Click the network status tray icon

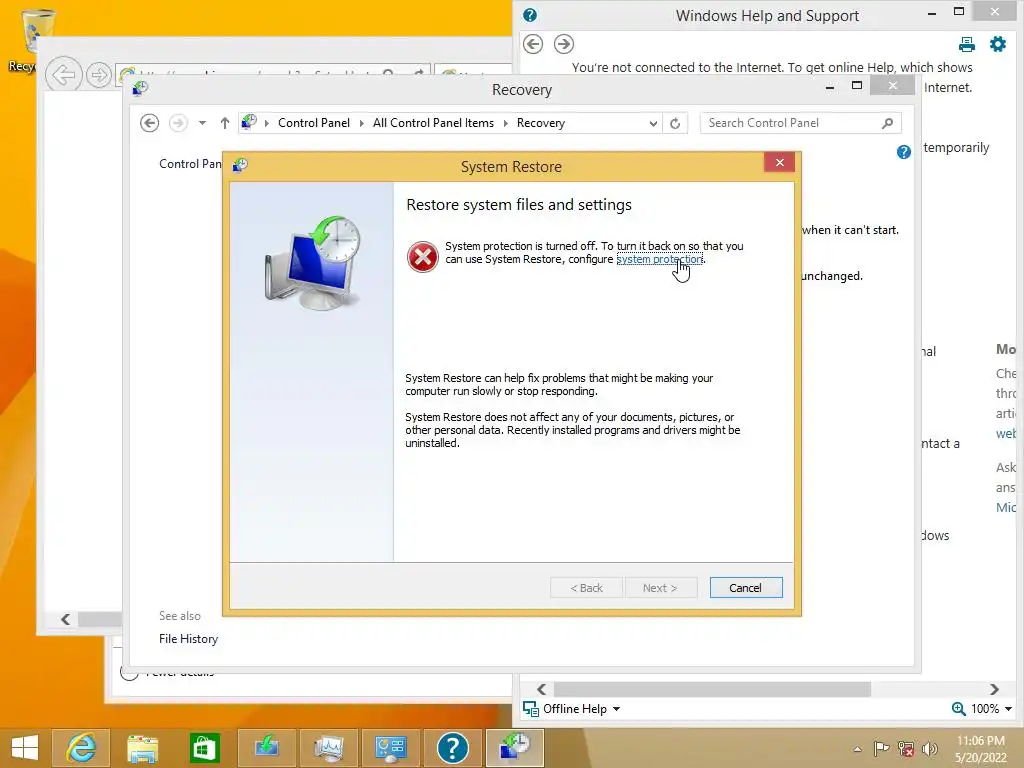906,748
